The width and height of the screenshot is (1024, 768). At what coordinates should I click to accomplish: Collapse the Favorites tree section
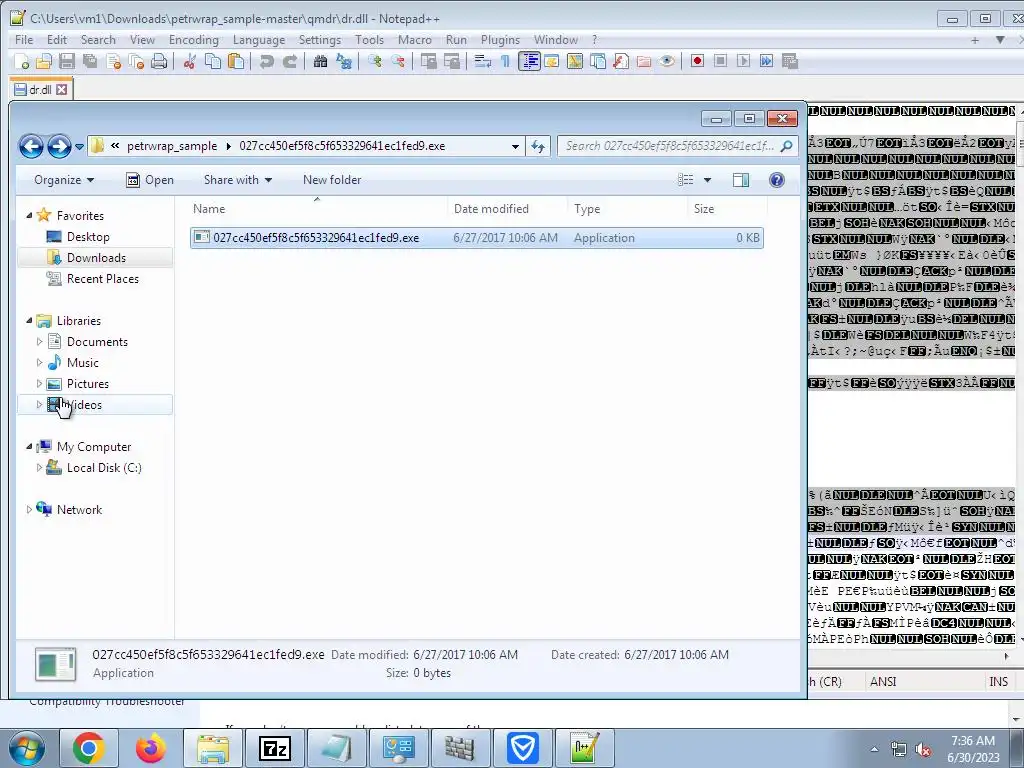pos(29,216)
